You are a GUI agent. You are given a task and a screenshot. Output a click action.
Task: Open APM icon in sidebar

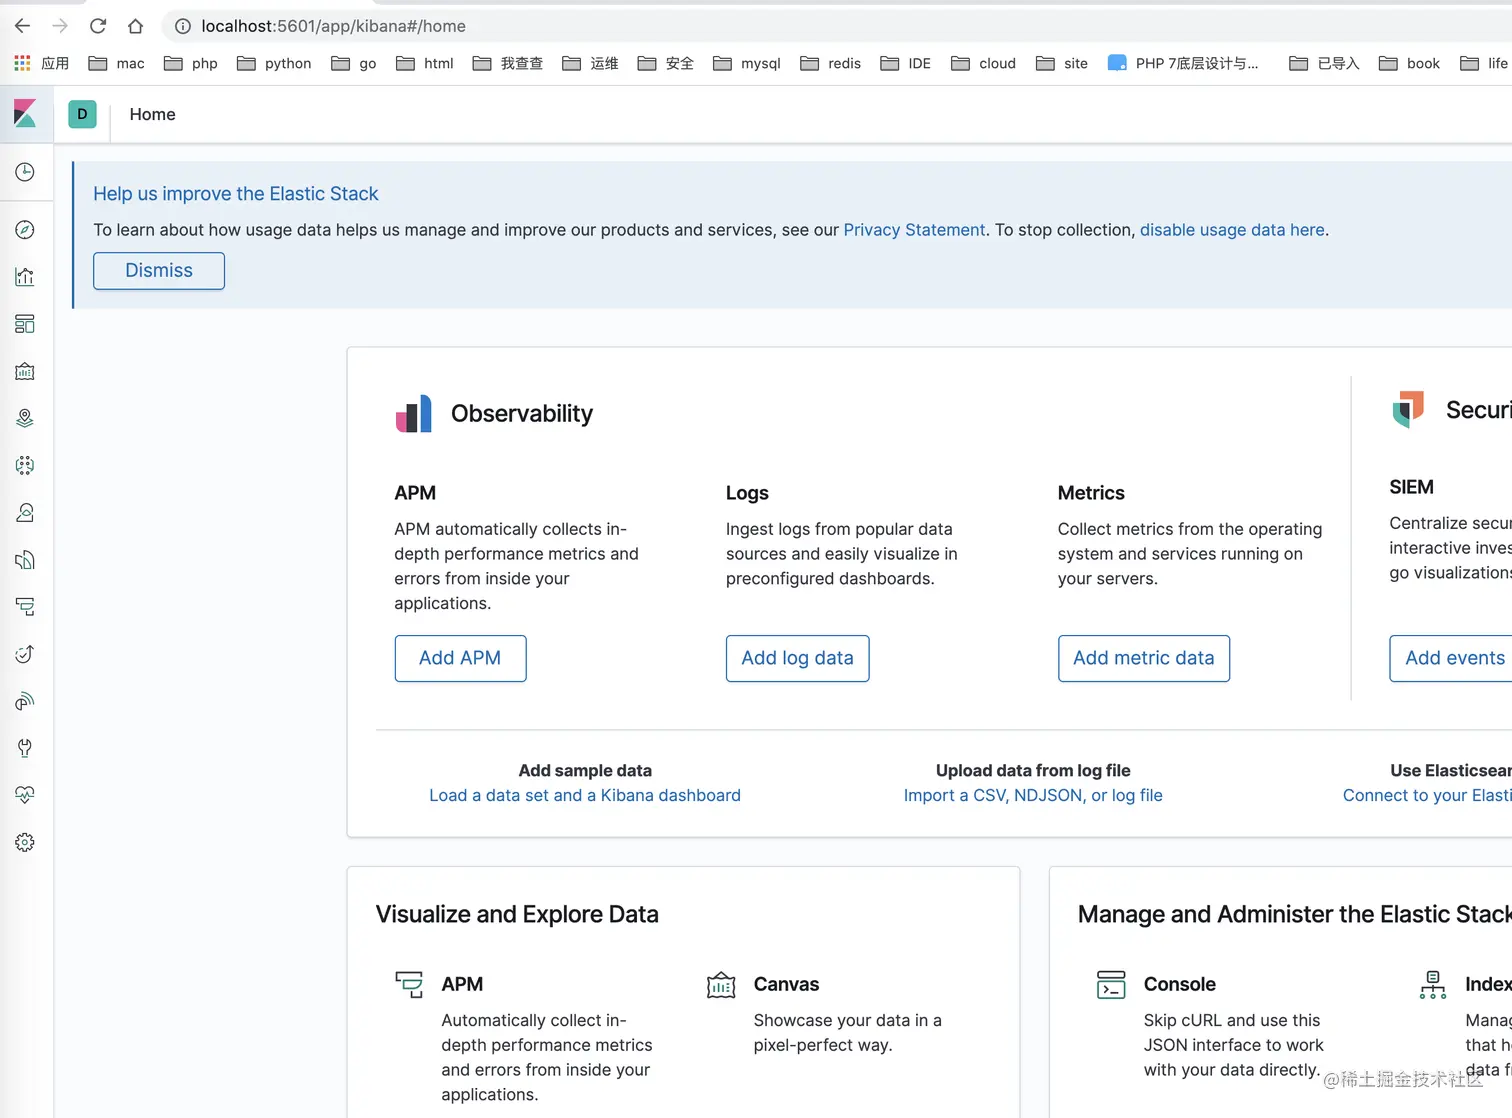pos(25,607)
